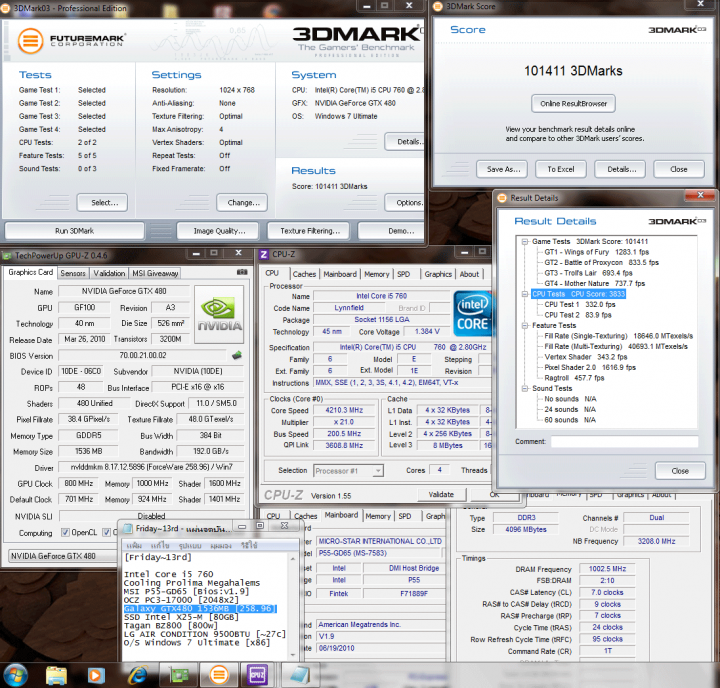Click the Image Quality... button

click(219, 231)
